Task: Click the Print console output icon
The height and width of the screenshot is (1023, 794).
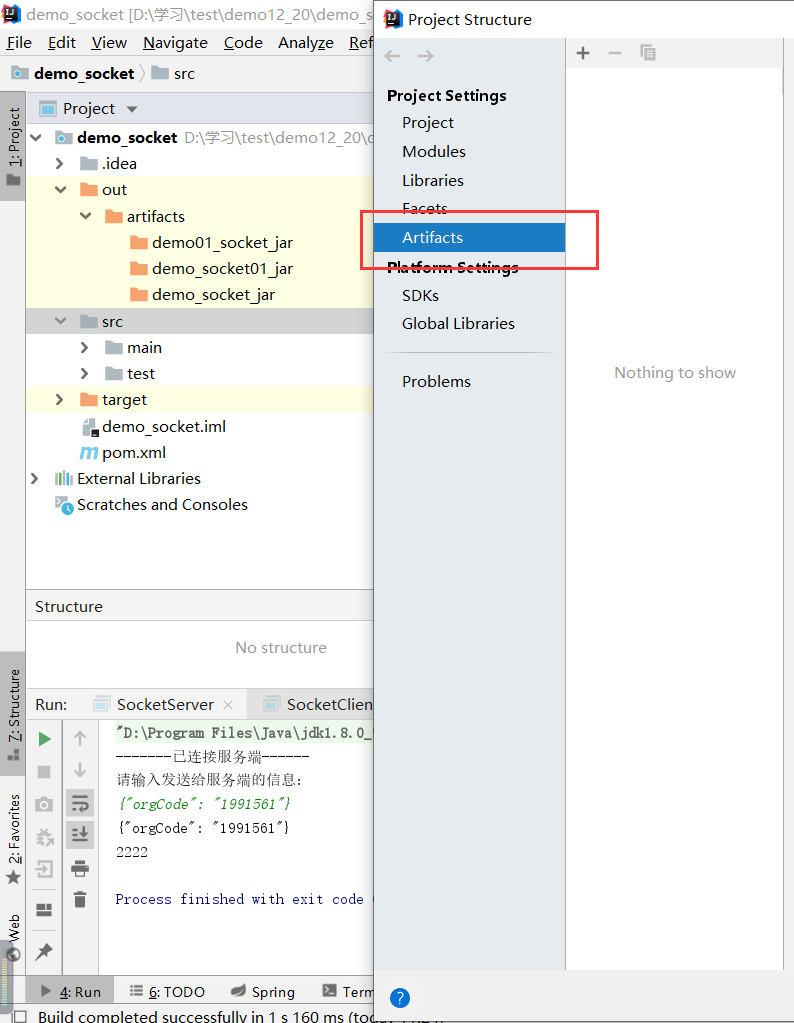Action: coord(80,868)
